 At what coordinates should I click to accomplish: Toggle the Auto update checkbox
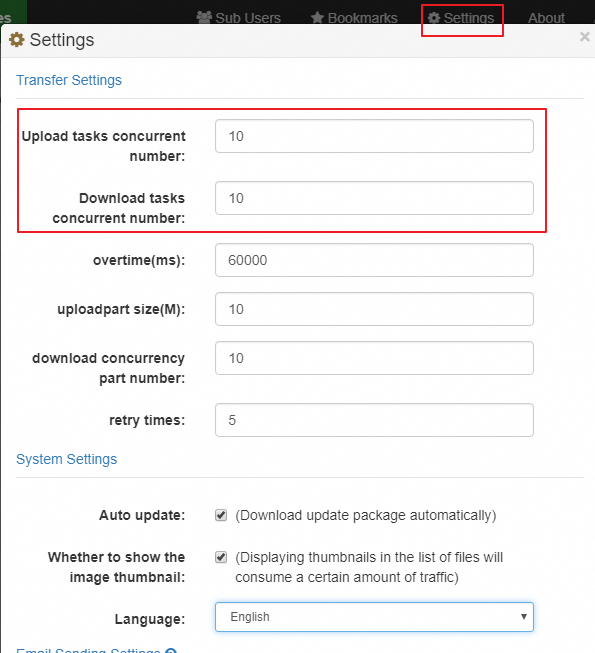click(221, 515)
